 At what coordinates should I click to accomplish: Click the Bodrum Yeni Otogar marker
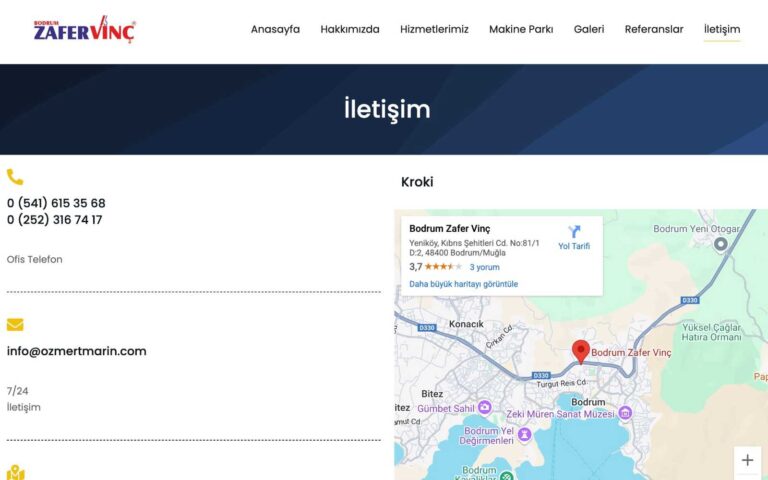[720, 244]
